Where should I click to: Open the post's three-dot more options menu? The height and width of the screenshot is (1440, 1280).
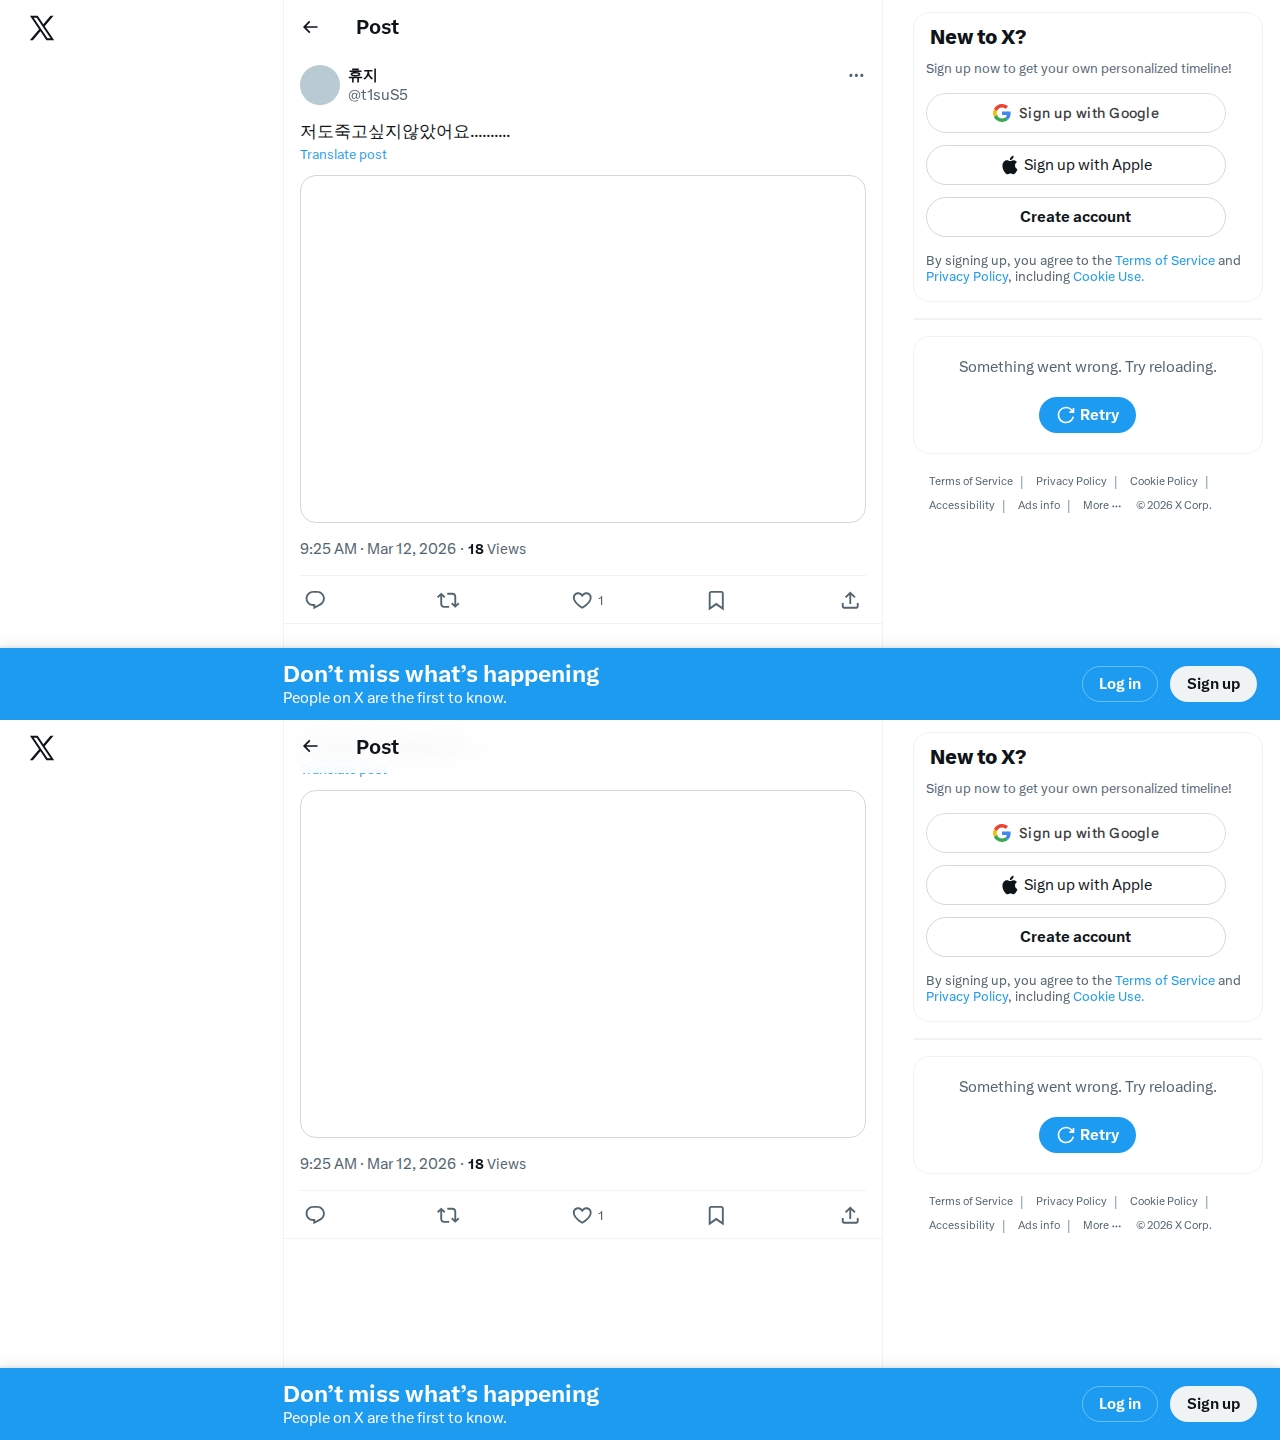coord(856,75)
